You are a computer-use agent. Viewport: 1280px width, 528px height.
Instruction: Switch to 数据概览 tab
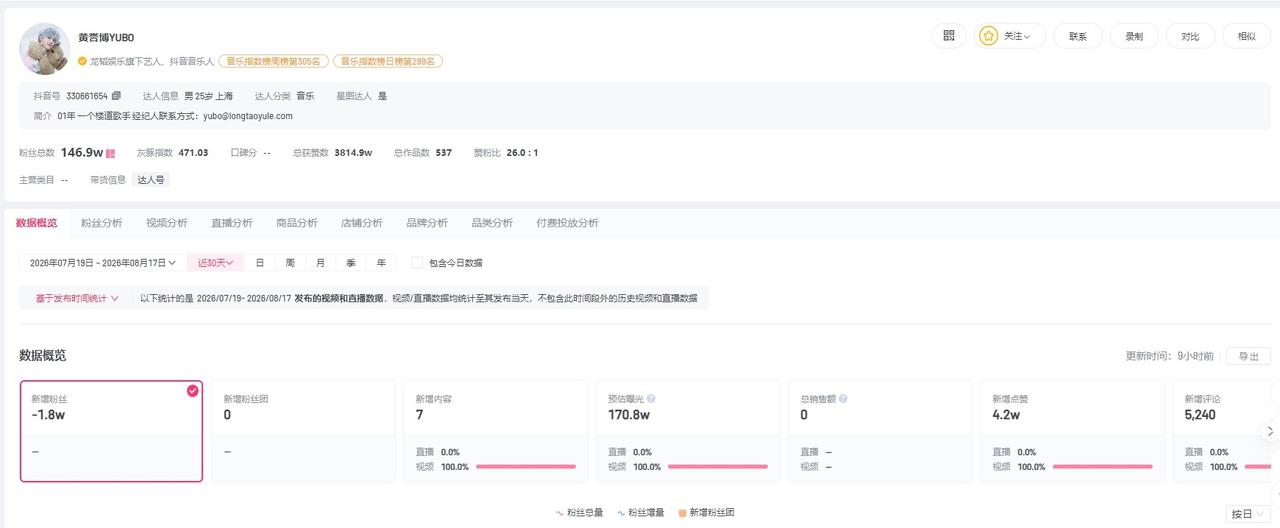37,223
